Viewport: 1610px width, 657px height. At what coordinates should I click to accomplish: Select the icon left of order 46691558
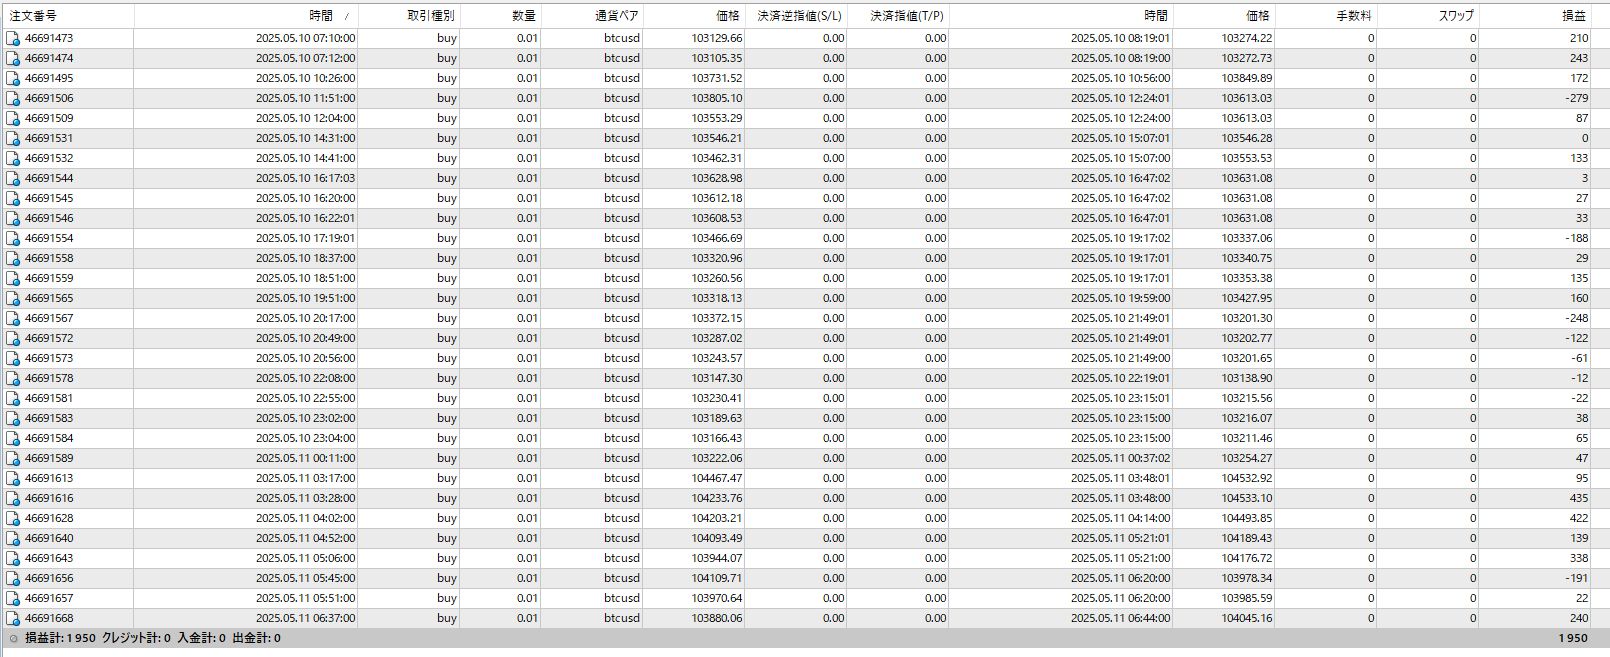[x=13, y=258]
